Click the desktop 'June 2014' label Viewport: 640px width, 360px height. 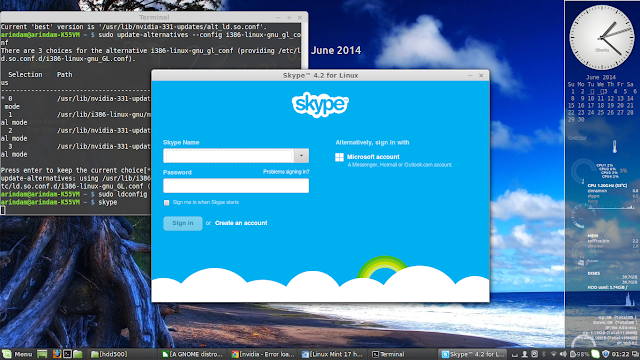click(336, 51)
